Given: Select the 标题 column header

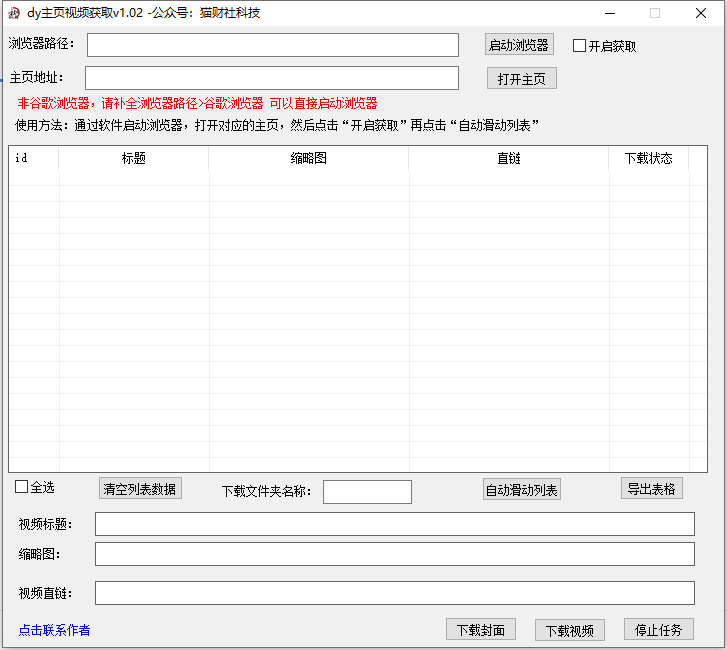Looking at the screenshot, I should (x=134, y=158).
